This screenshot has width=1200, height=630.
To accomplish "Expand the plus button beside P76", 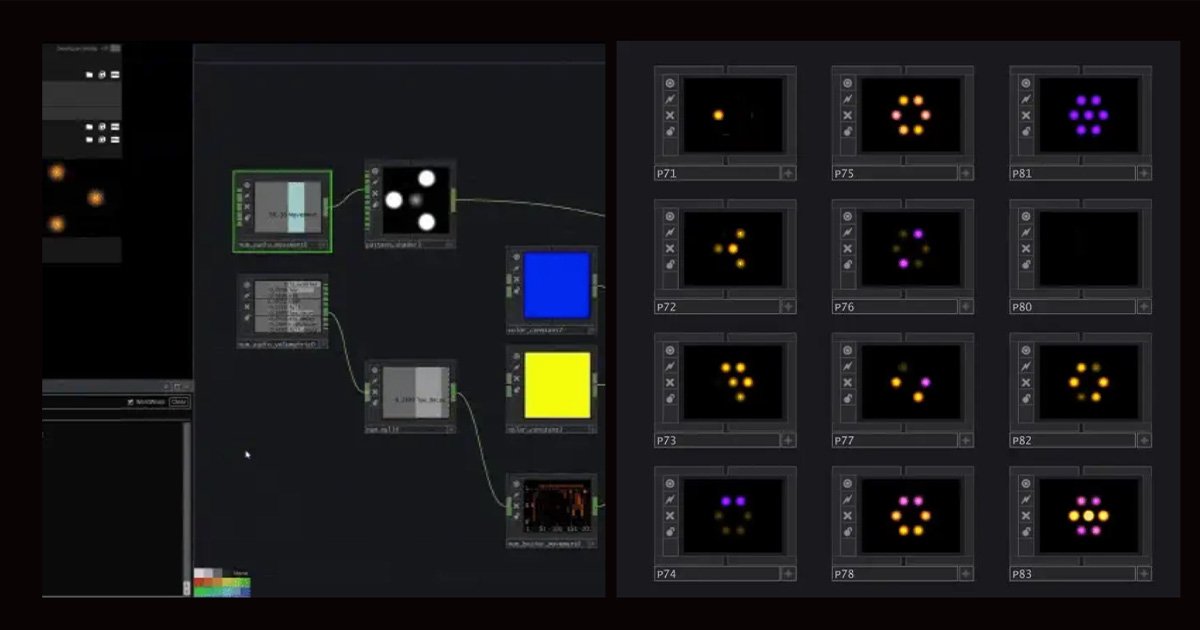I will [966, 307].
